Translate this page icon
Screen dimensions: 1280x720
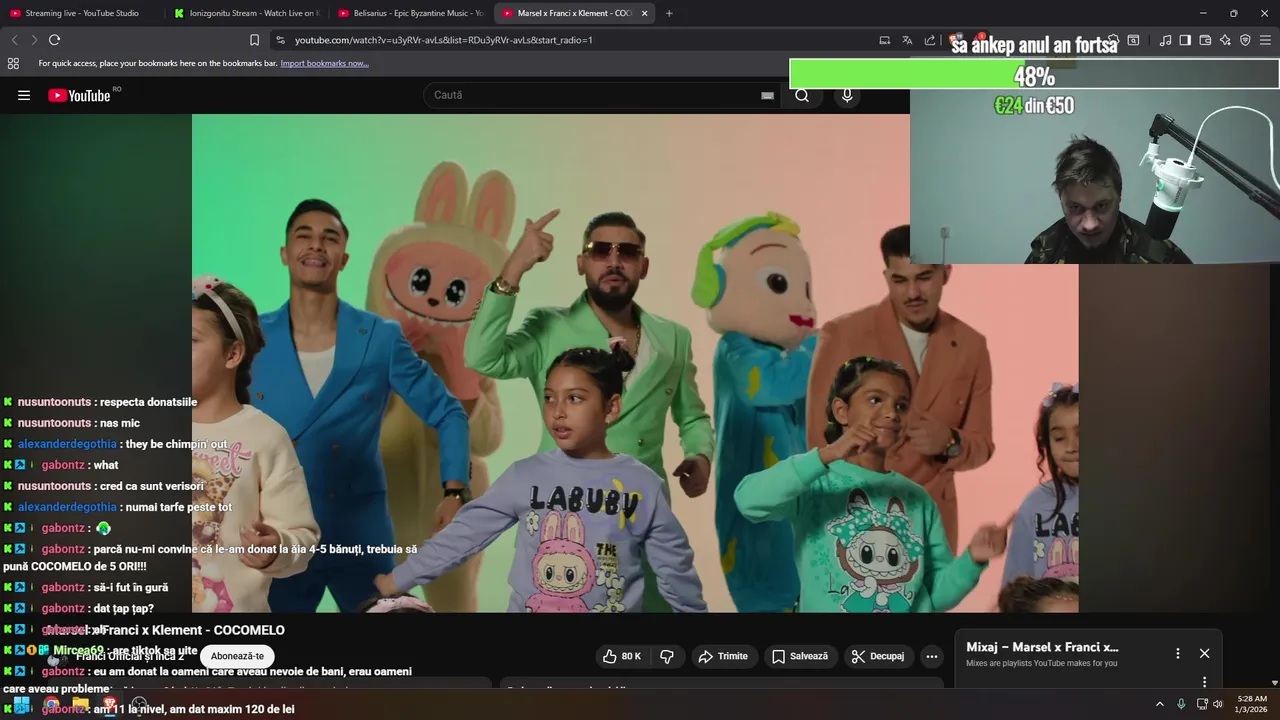[907, 40]
